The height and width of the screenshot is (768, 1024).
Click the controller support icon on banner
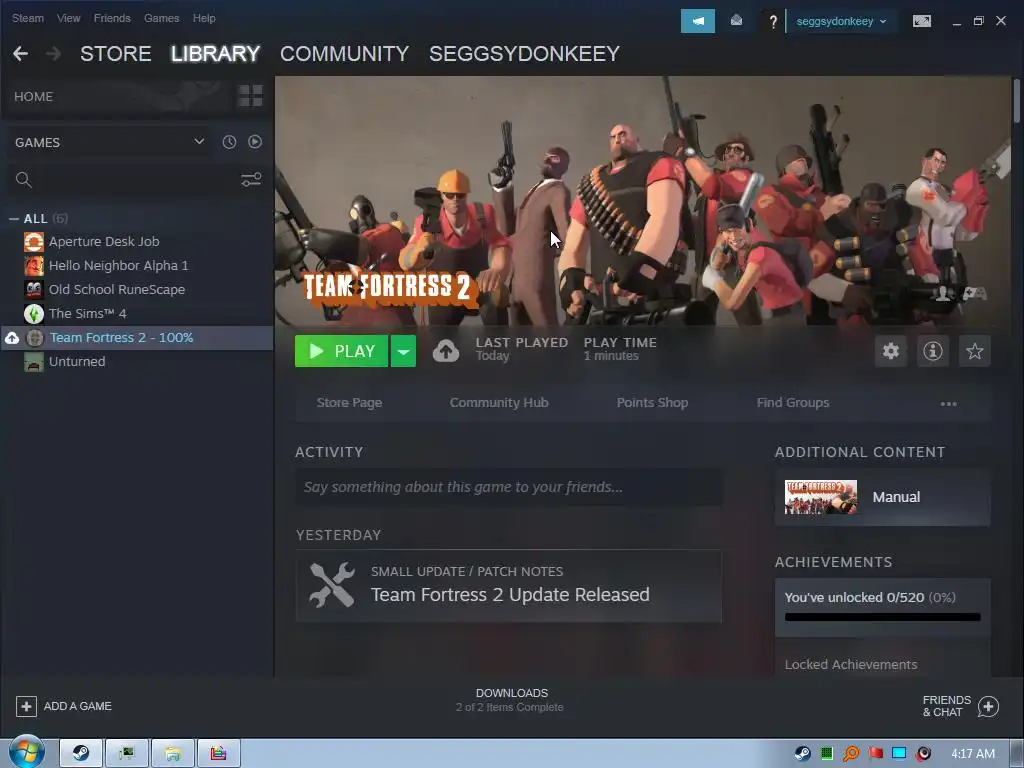974,293
